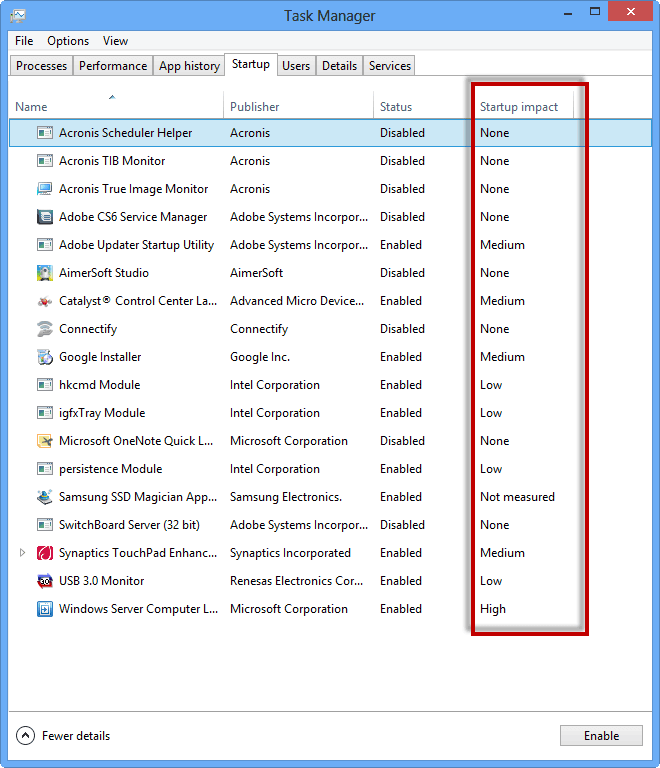The image size is (660, 768).
Task: Click Renesas Electronics publisher cell
Action: click(x=297, y=581)
